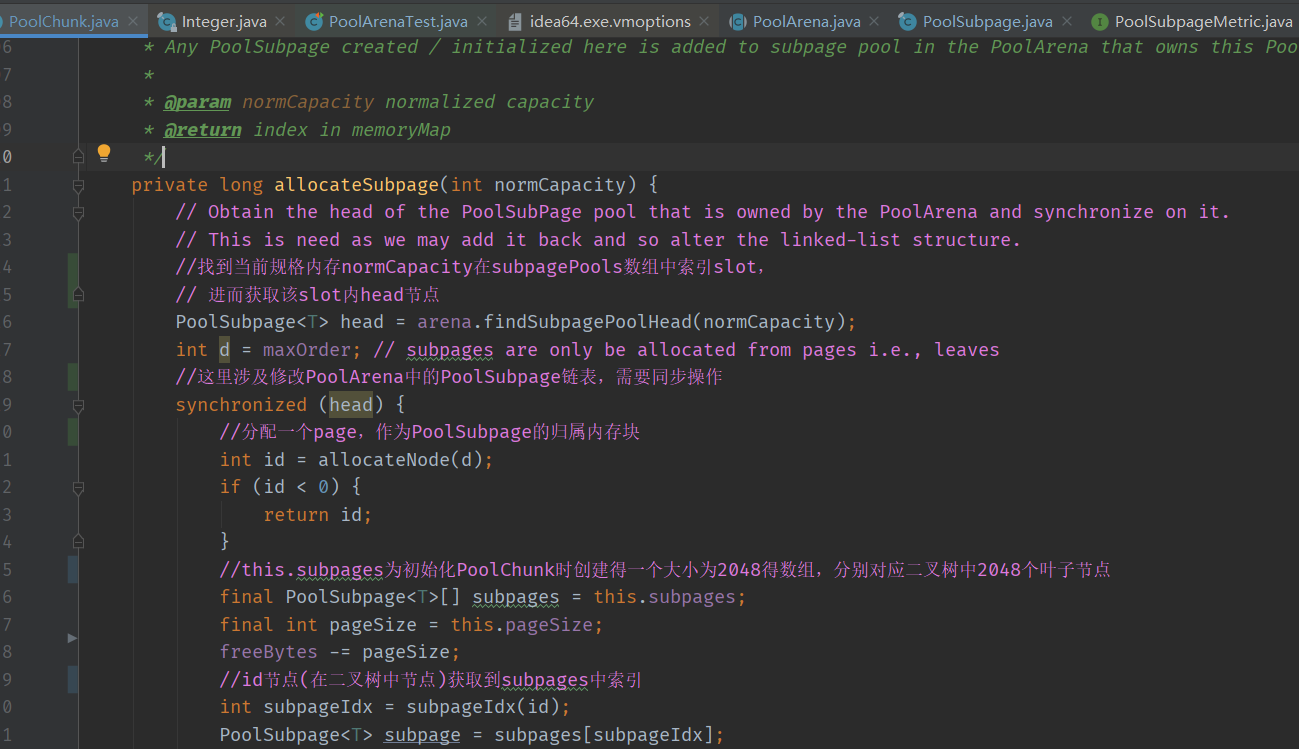Collapse the 'if (id < 0)' block
Viewport: 1299px width, 749px height.
tap(78, 487)
